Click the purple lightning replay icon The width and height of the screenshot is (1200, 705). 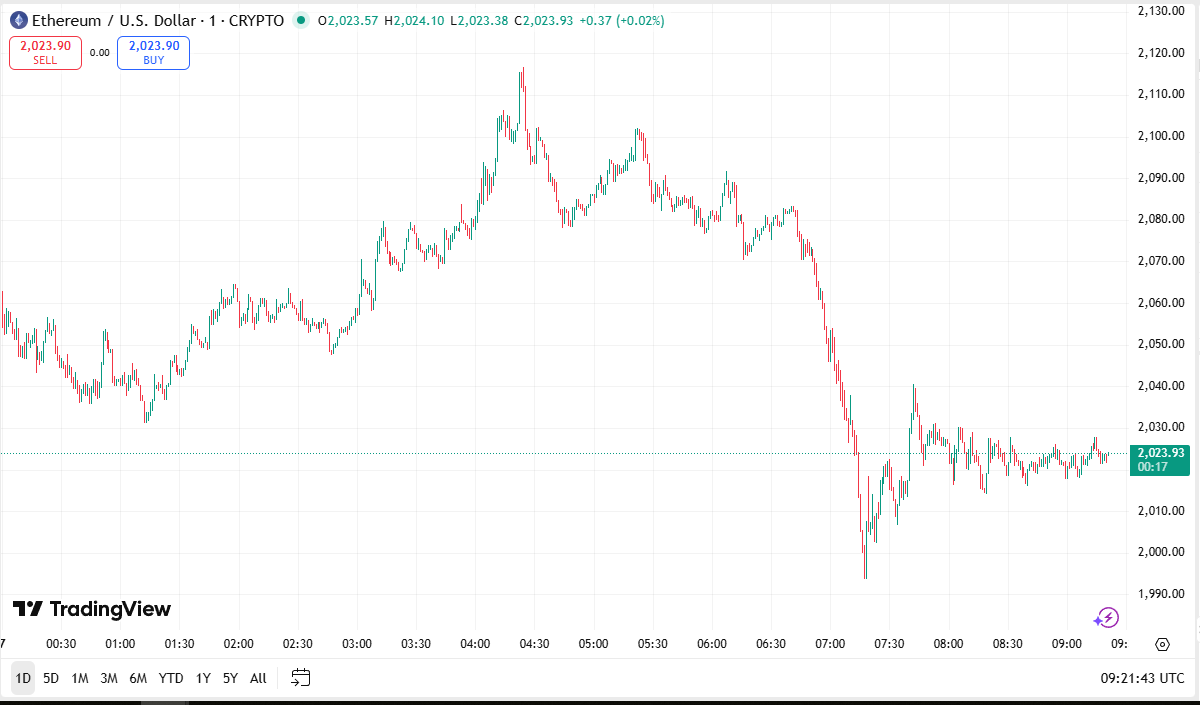pos(1106,617)
